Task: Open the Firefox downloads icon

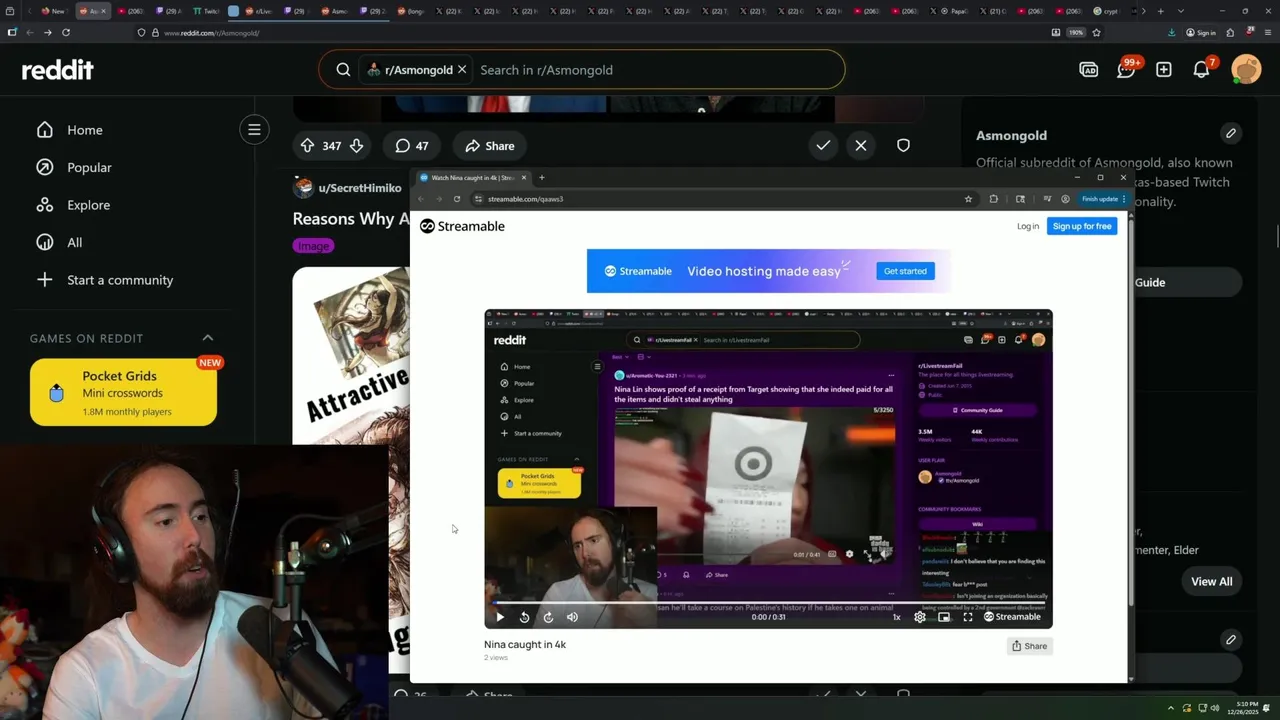Action: click(x=1171, y=32)
